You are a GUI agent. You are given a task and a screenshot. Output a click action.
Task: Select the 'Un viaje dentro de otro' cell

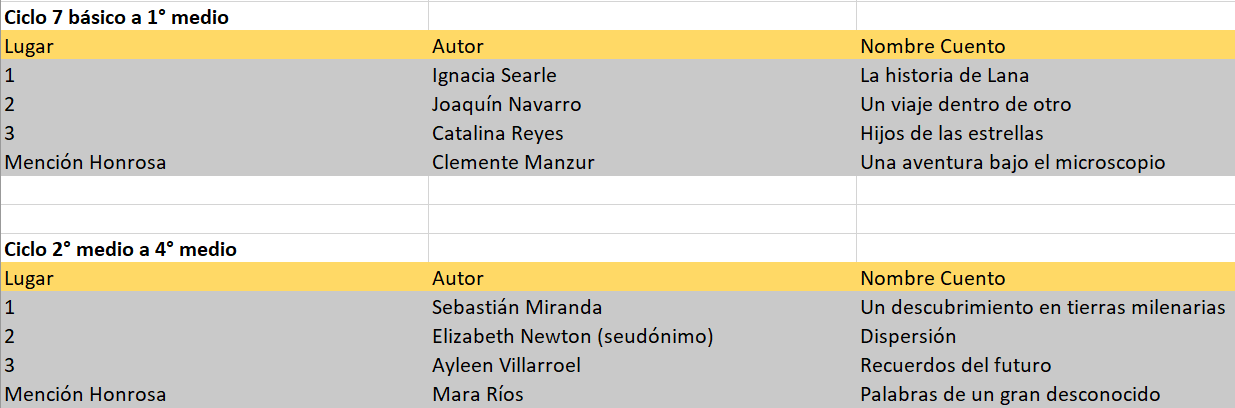point(965,104)
